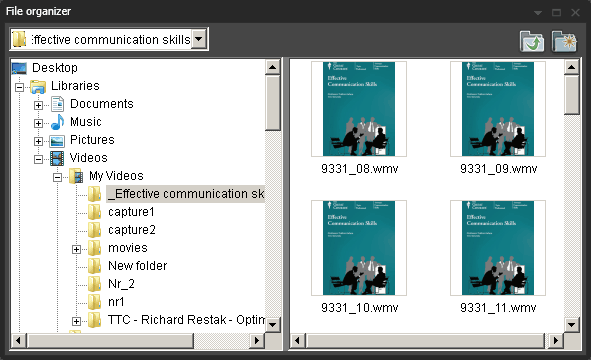Click the Pictures library icon
The width and height of the screenshot is (591, 360).
pos(57,141)
